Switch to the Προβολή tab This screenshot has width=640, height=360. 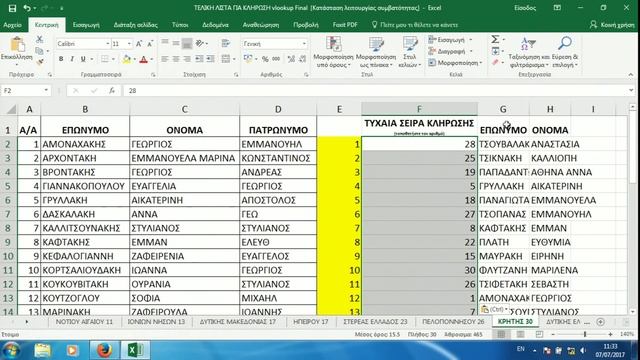coord(306,25)
